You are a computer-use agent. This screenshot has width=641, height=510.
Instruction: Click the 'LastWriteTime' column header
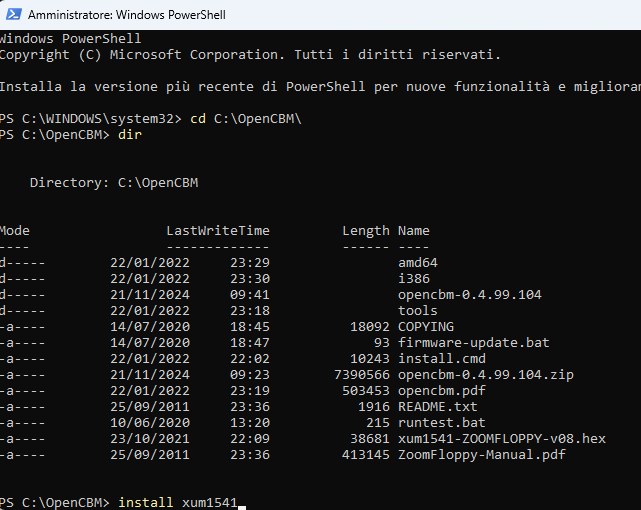tap(218, 231)
